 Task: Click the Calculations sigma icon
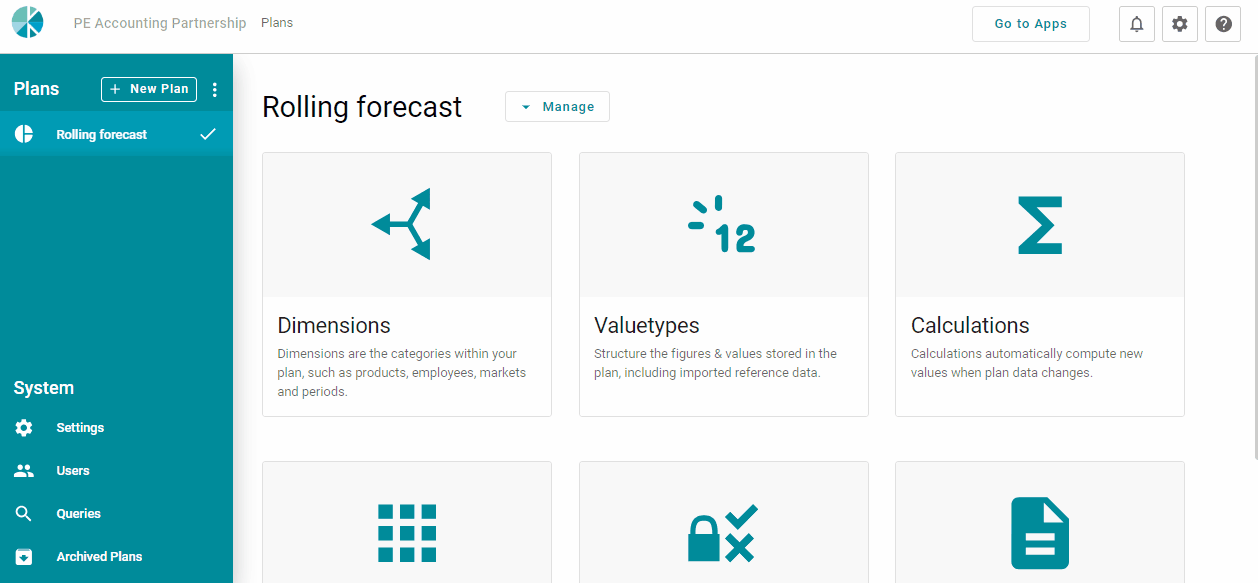[x=1039, y=224]
